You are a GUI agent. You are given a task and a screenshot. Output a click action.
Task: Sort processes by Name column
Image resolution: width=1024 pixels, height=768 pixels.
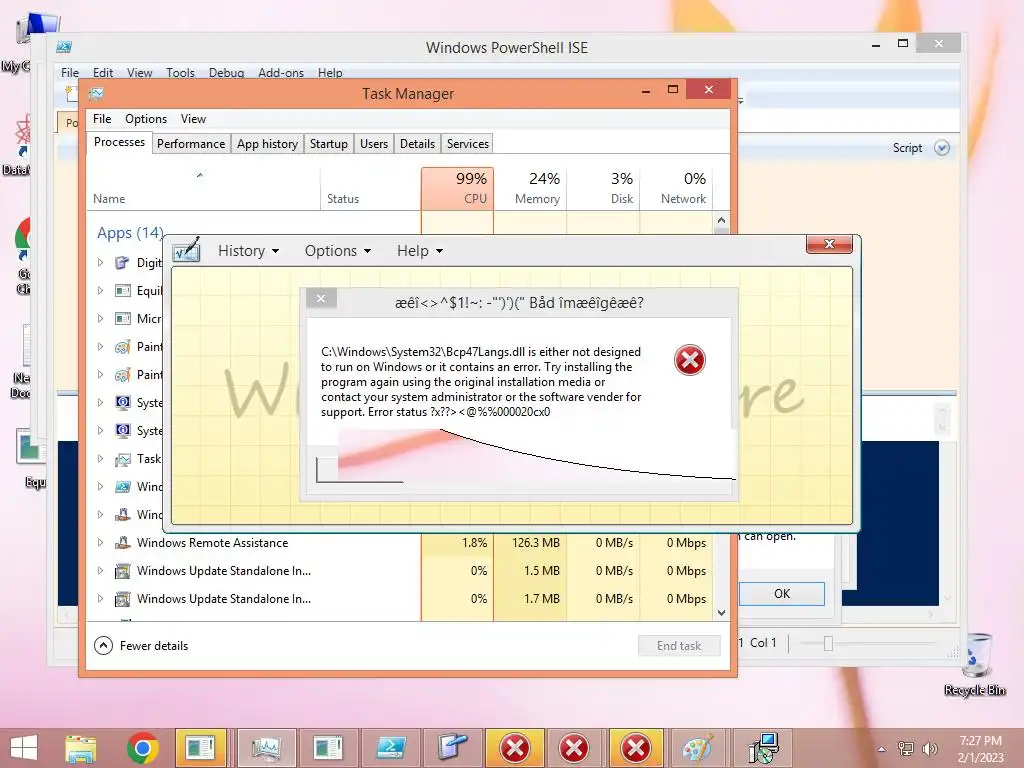tap(202, 188)
